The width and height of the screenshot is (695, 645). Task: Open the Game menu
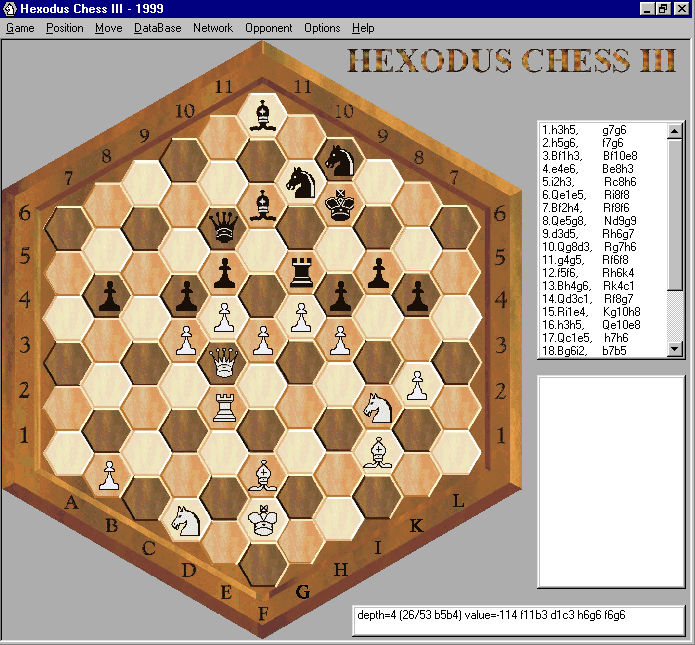pos(20,28)
